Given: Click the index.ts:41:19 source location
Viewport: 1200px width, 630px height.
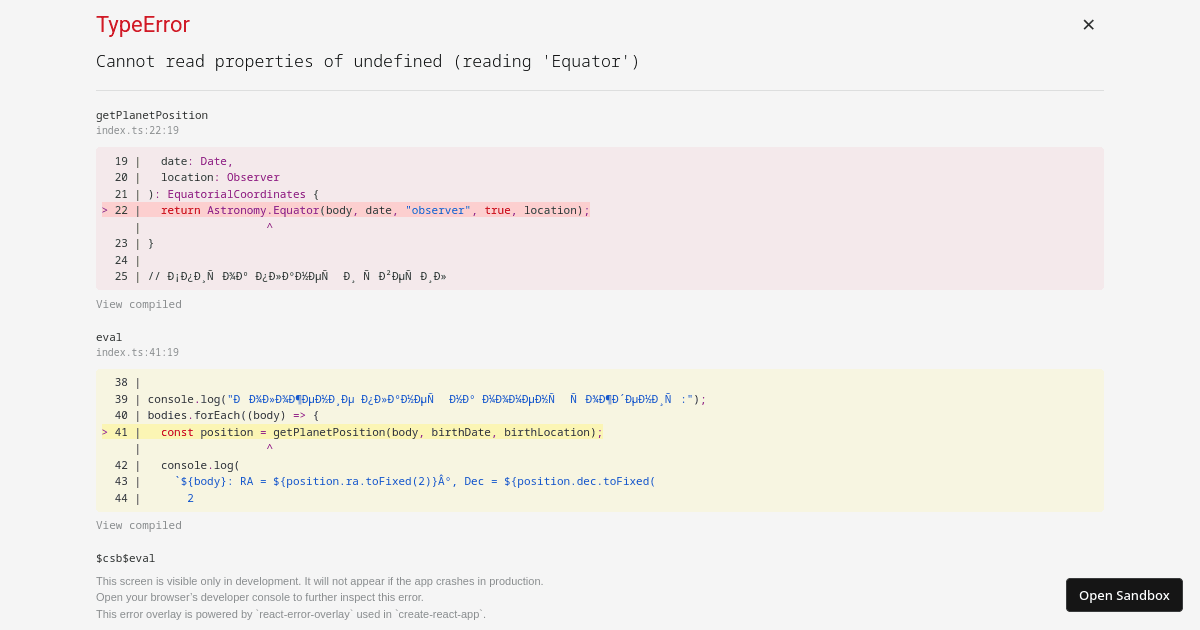Looking at the screenshot, I should click(x=137, y=352).
